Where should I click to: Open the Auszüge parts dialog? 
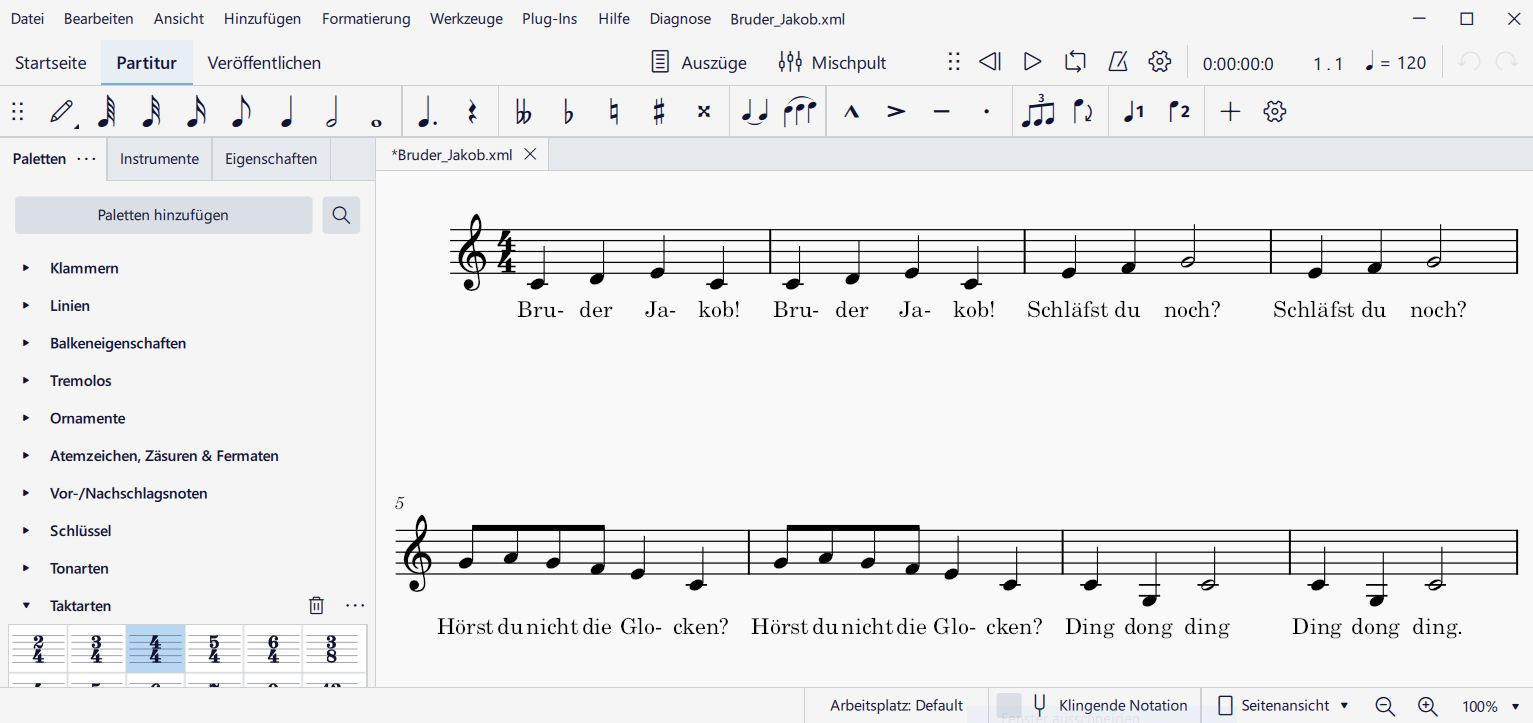pos(698,63)
